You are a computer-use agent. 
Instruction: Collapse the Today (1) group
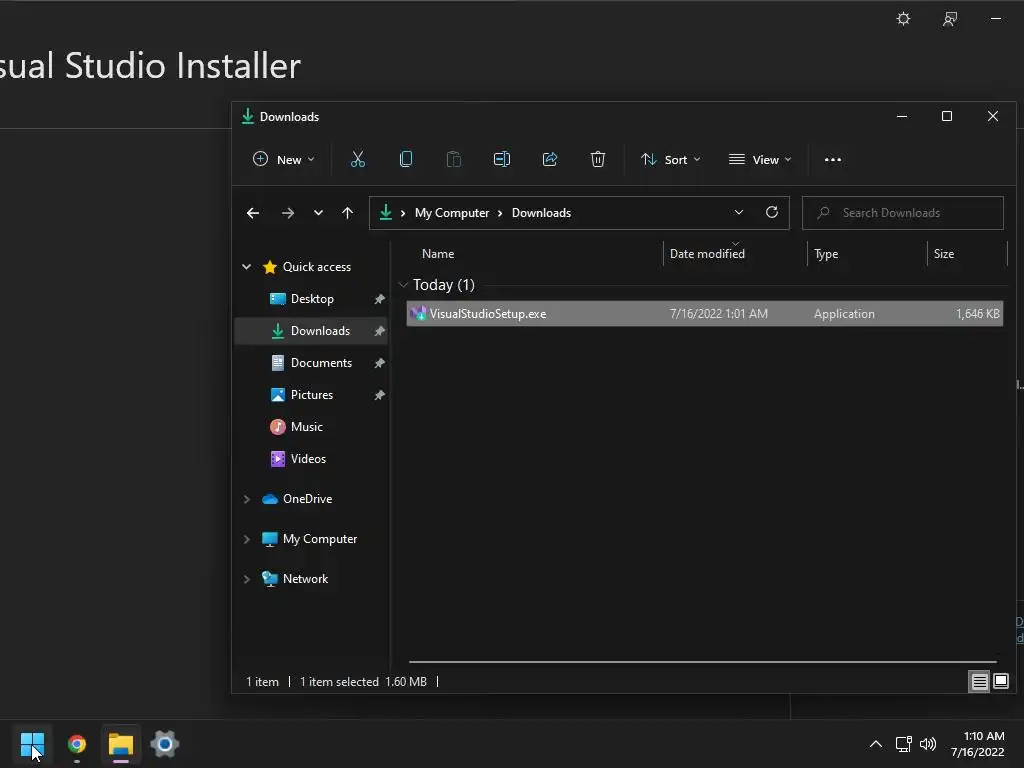(403, 285)
